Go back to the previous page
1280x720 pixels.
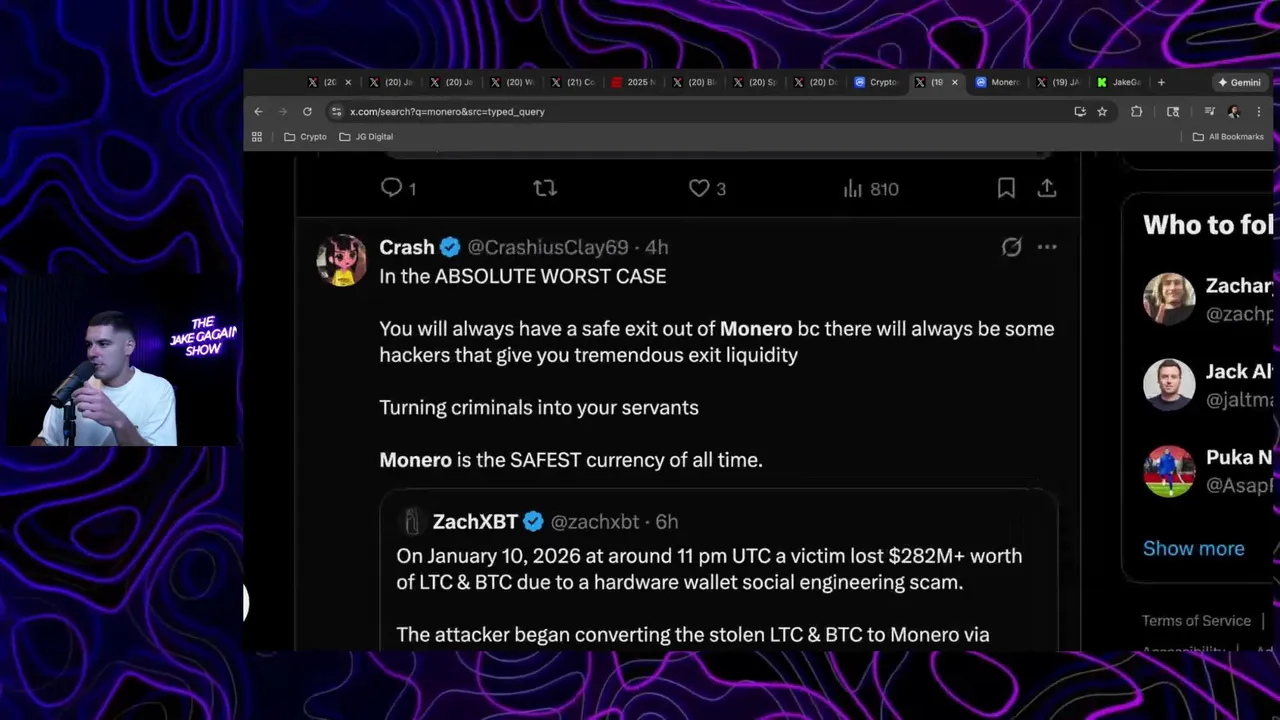(258, 112)
